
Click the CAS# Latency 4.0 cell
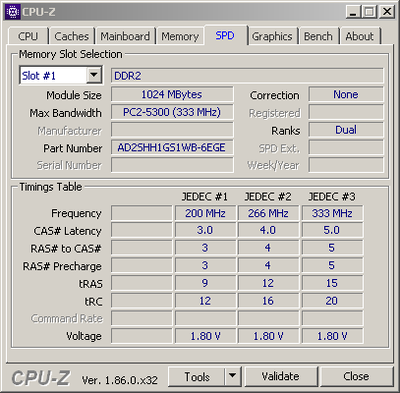click(268, 230)
